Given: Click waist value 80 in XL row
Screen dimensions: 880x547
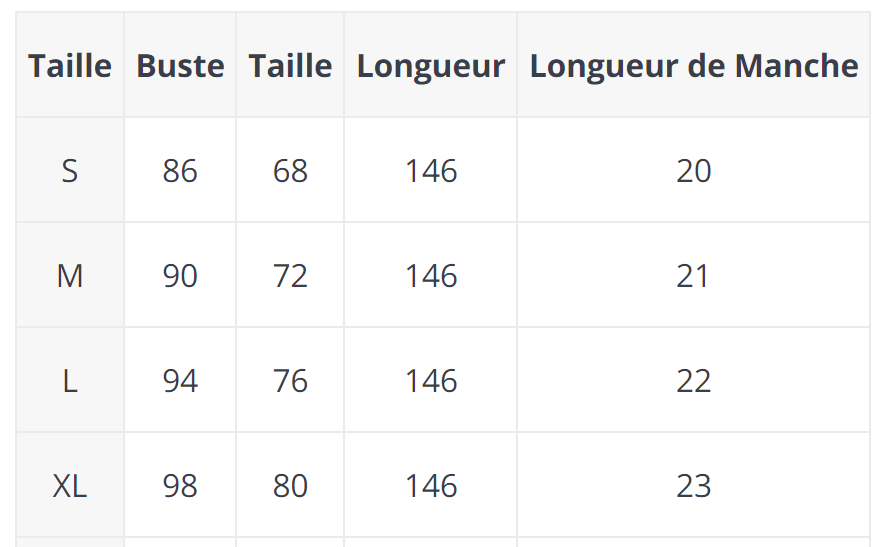Looking at the screenshot, I should pos(290,486).
